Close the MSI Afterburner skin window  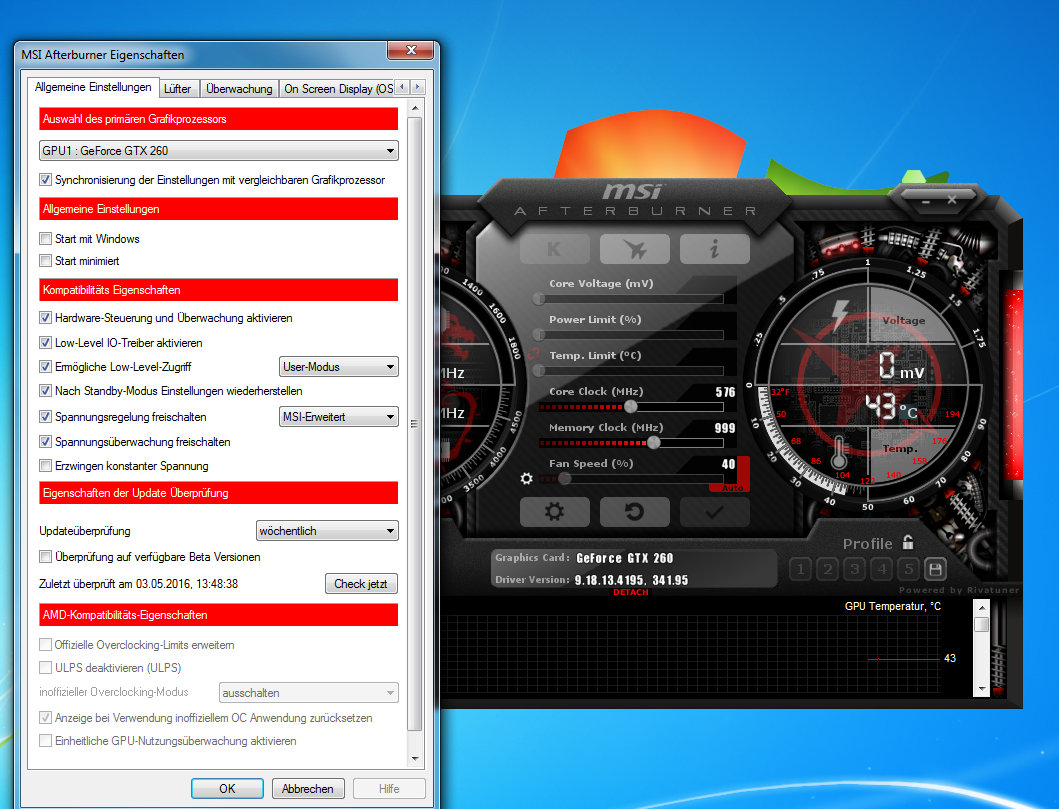tap(952, 200)
